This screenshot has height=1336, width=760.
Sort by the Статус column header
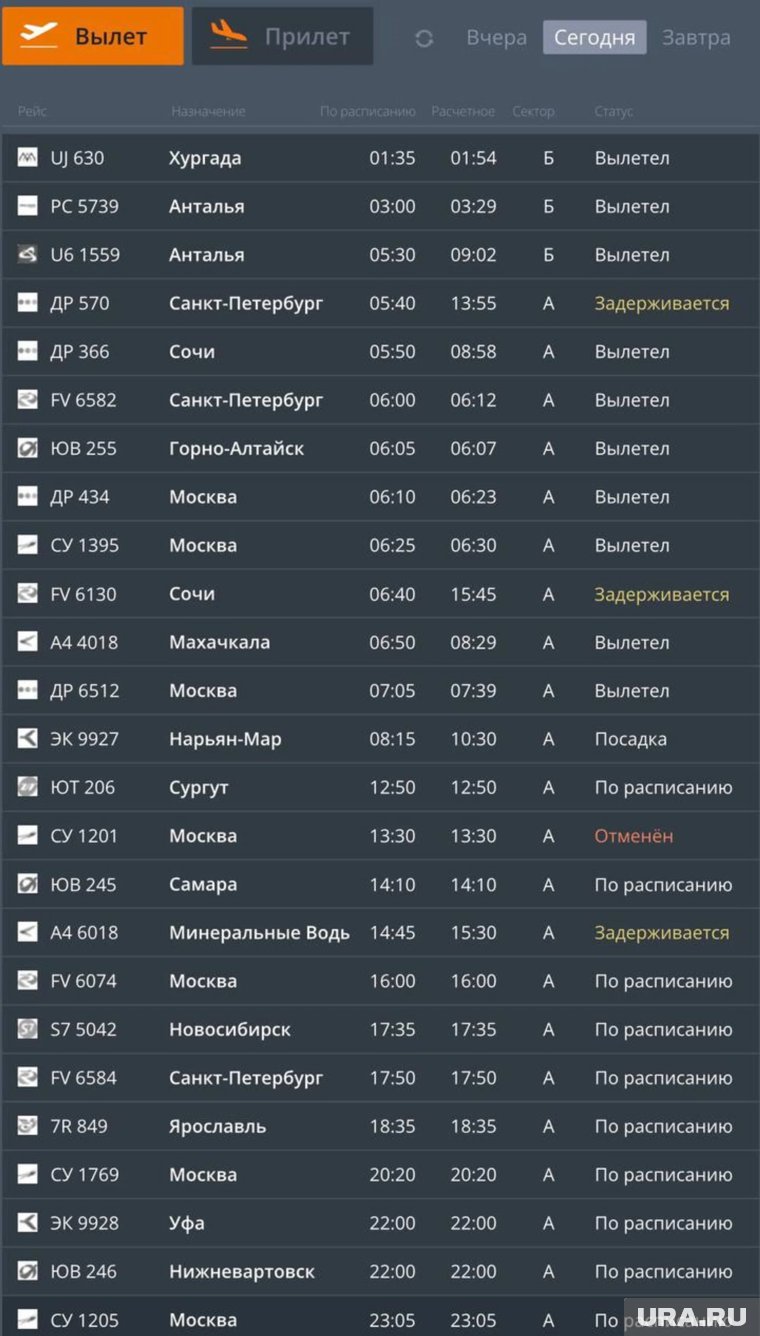[613, 111]
